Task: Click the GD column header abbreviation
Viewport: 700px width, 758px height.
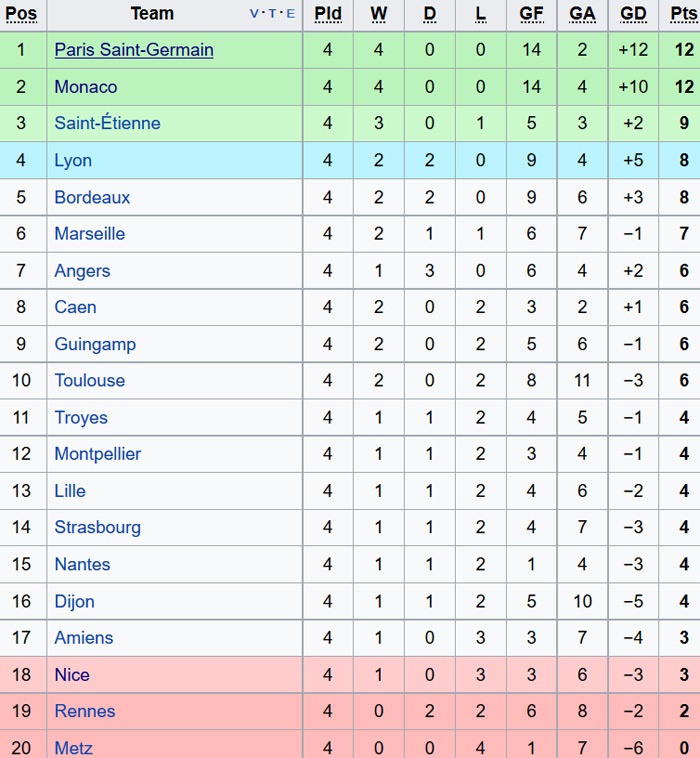Action: (633, 14)
